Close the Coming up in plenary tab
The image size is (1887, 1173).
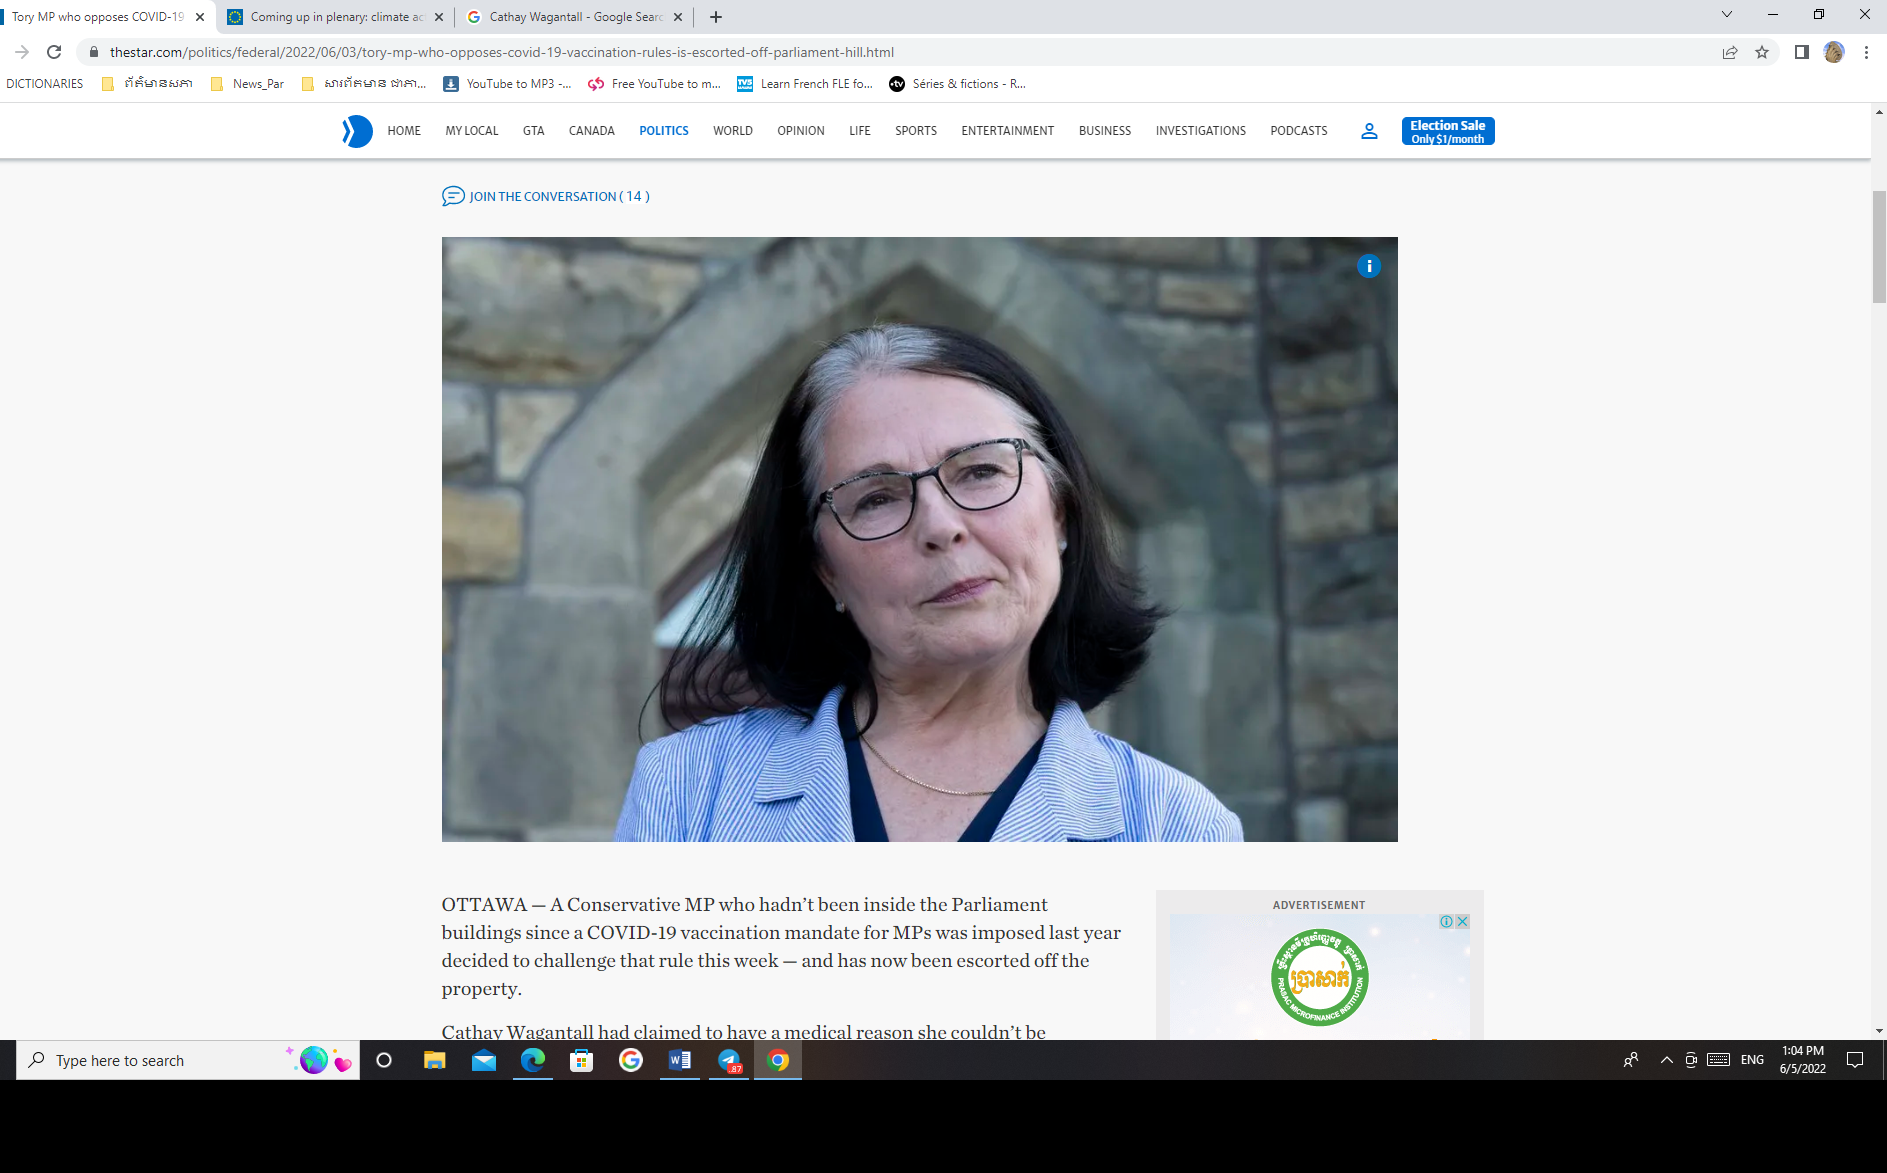(x=439, y=17)
